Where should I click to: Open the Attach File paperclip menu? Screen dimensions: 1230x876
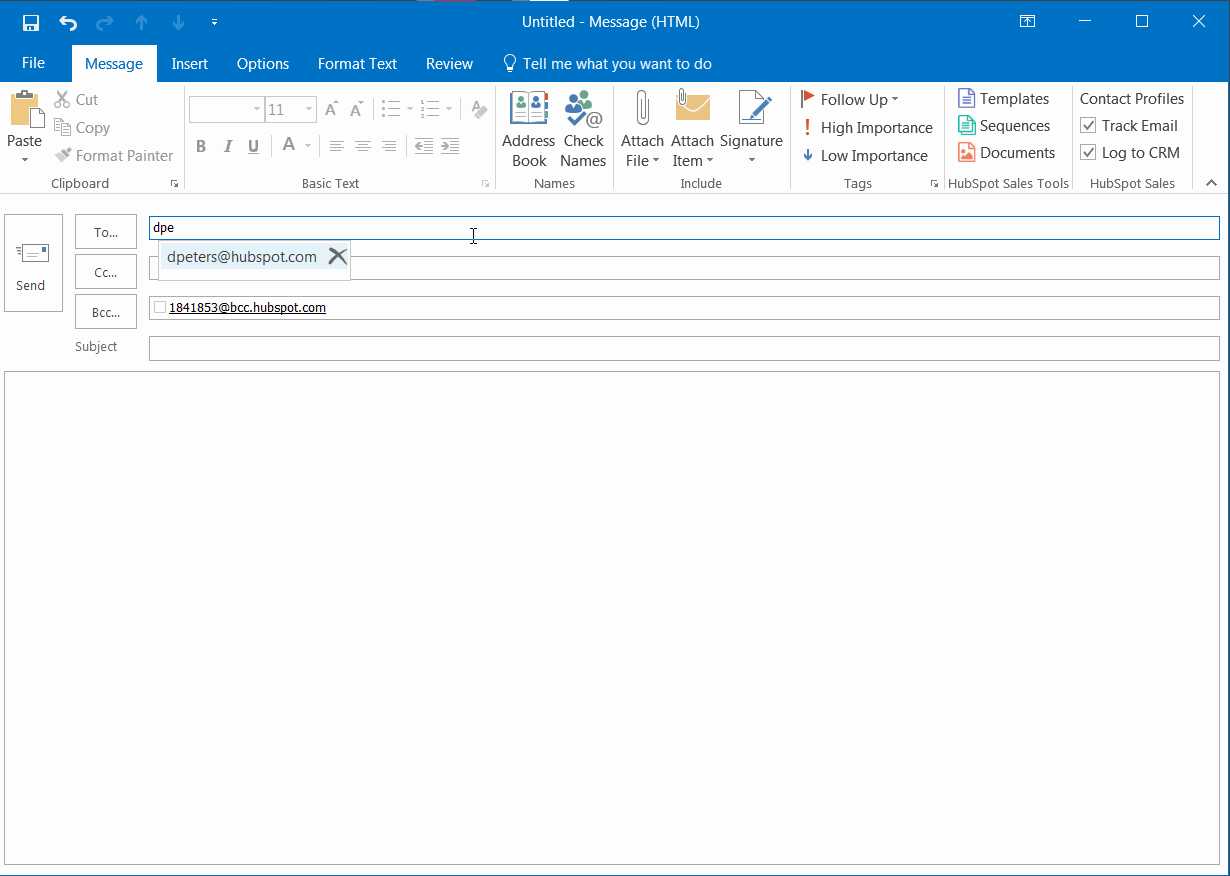(642, 129)
